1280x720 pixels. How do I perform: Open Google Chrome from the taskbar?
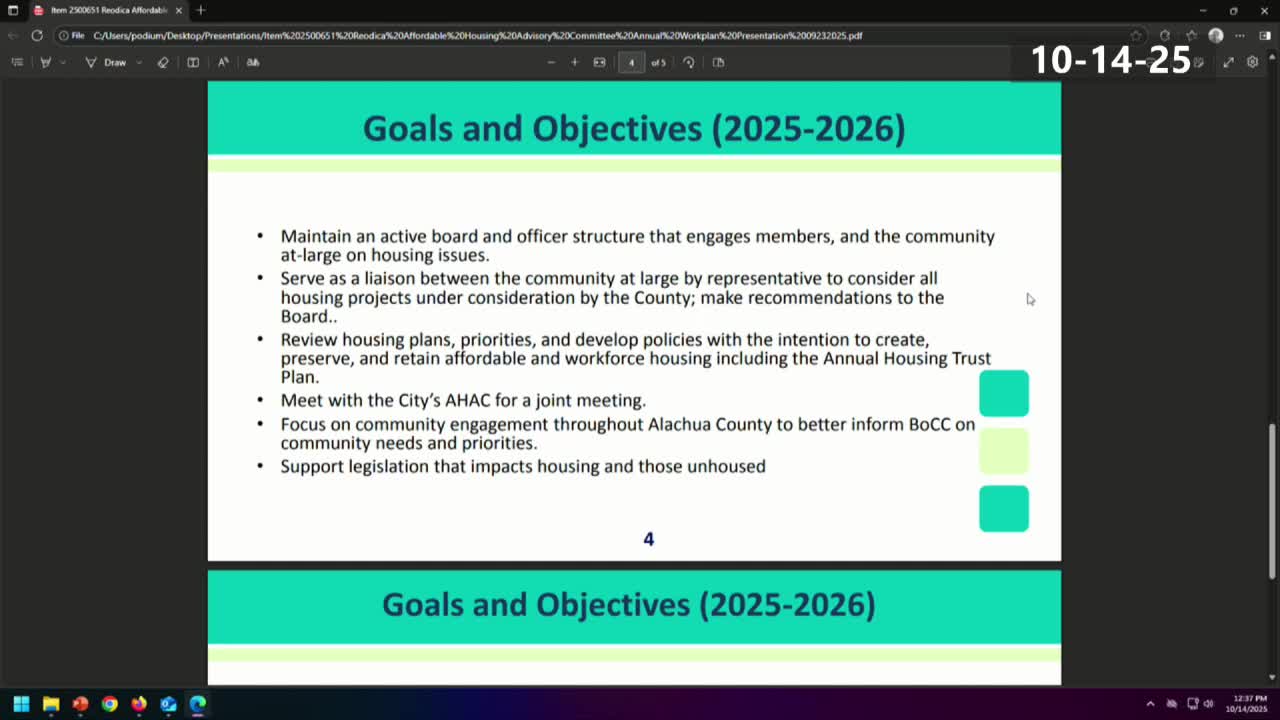tap(109, 704)
